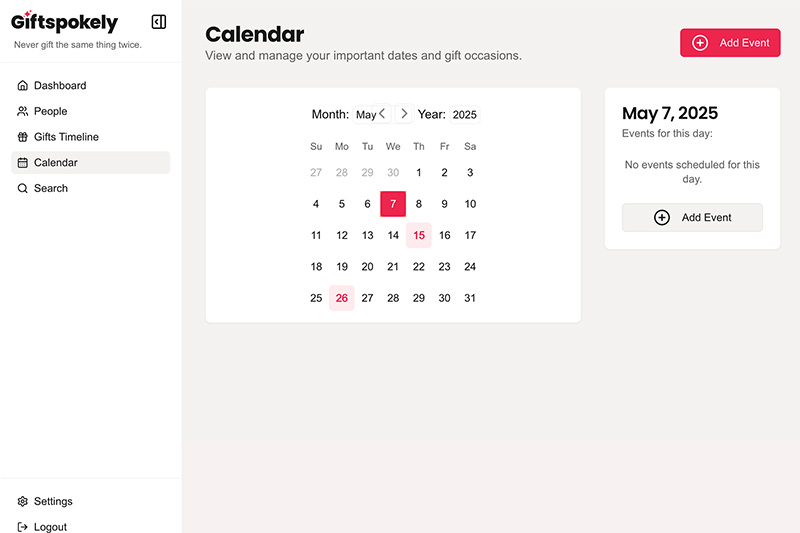Select the highlighted May 15 date
Image resolution: width=800 pixels, height=533 pixels.
tap(419, 235)
